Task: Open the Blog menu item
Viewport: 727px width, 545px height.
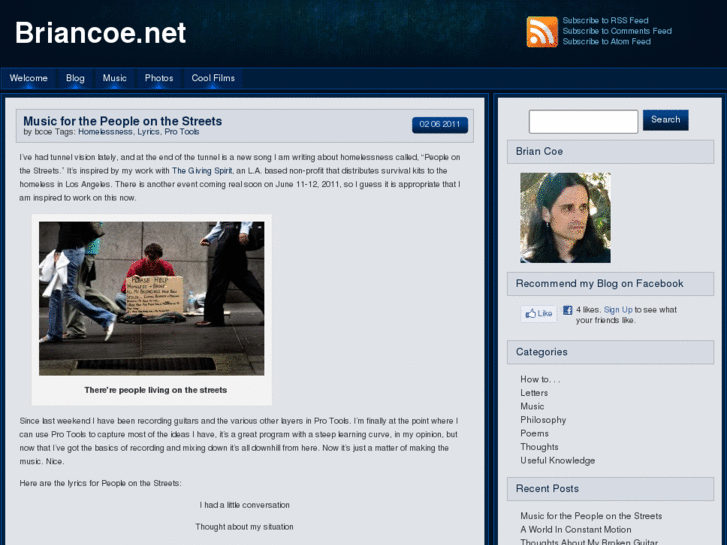Action: (75, 78)
